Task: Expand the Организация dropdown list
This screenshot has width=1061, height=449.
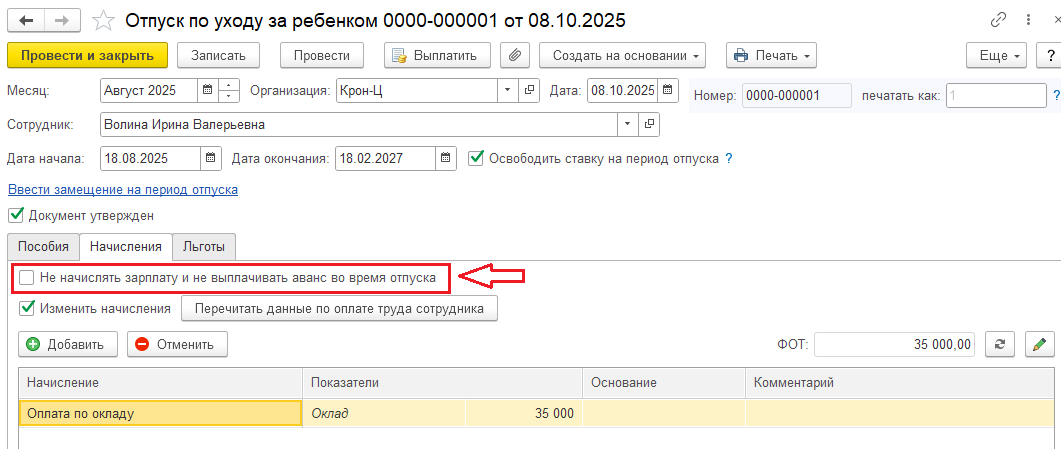Action: 508,90
